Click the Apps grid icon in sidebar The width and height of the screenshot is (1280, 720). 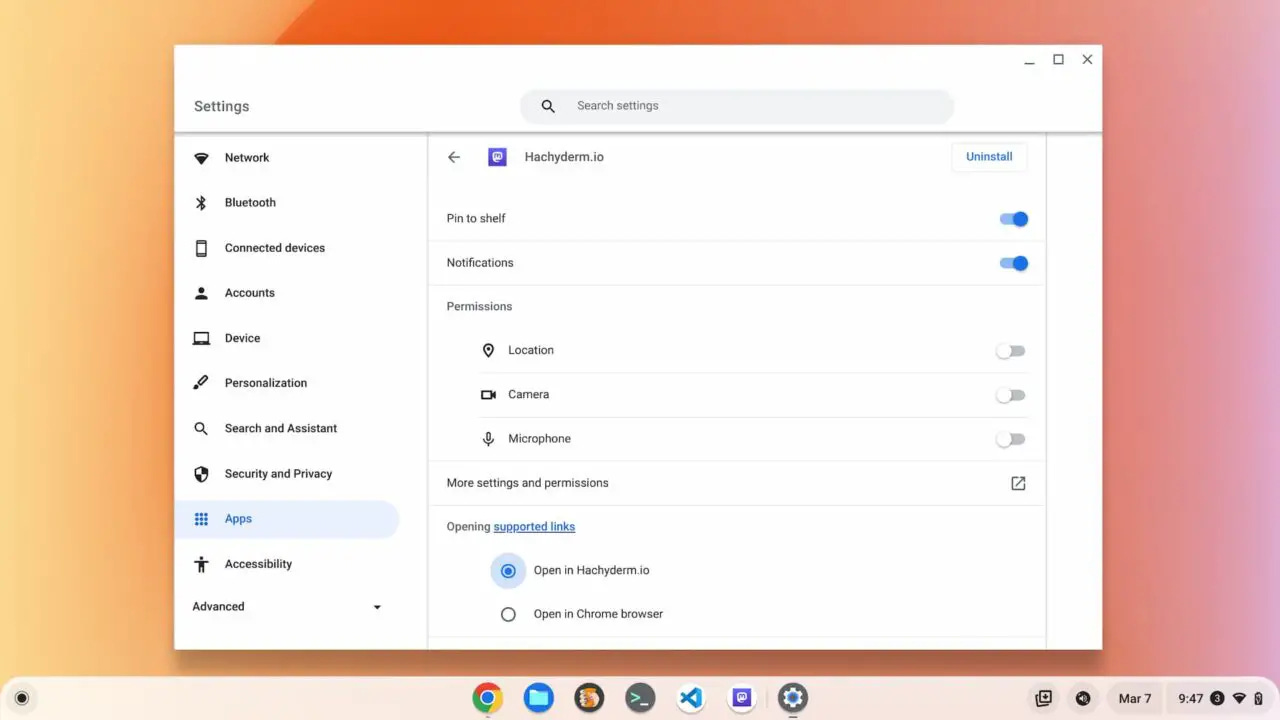click(x=201, y=519)
